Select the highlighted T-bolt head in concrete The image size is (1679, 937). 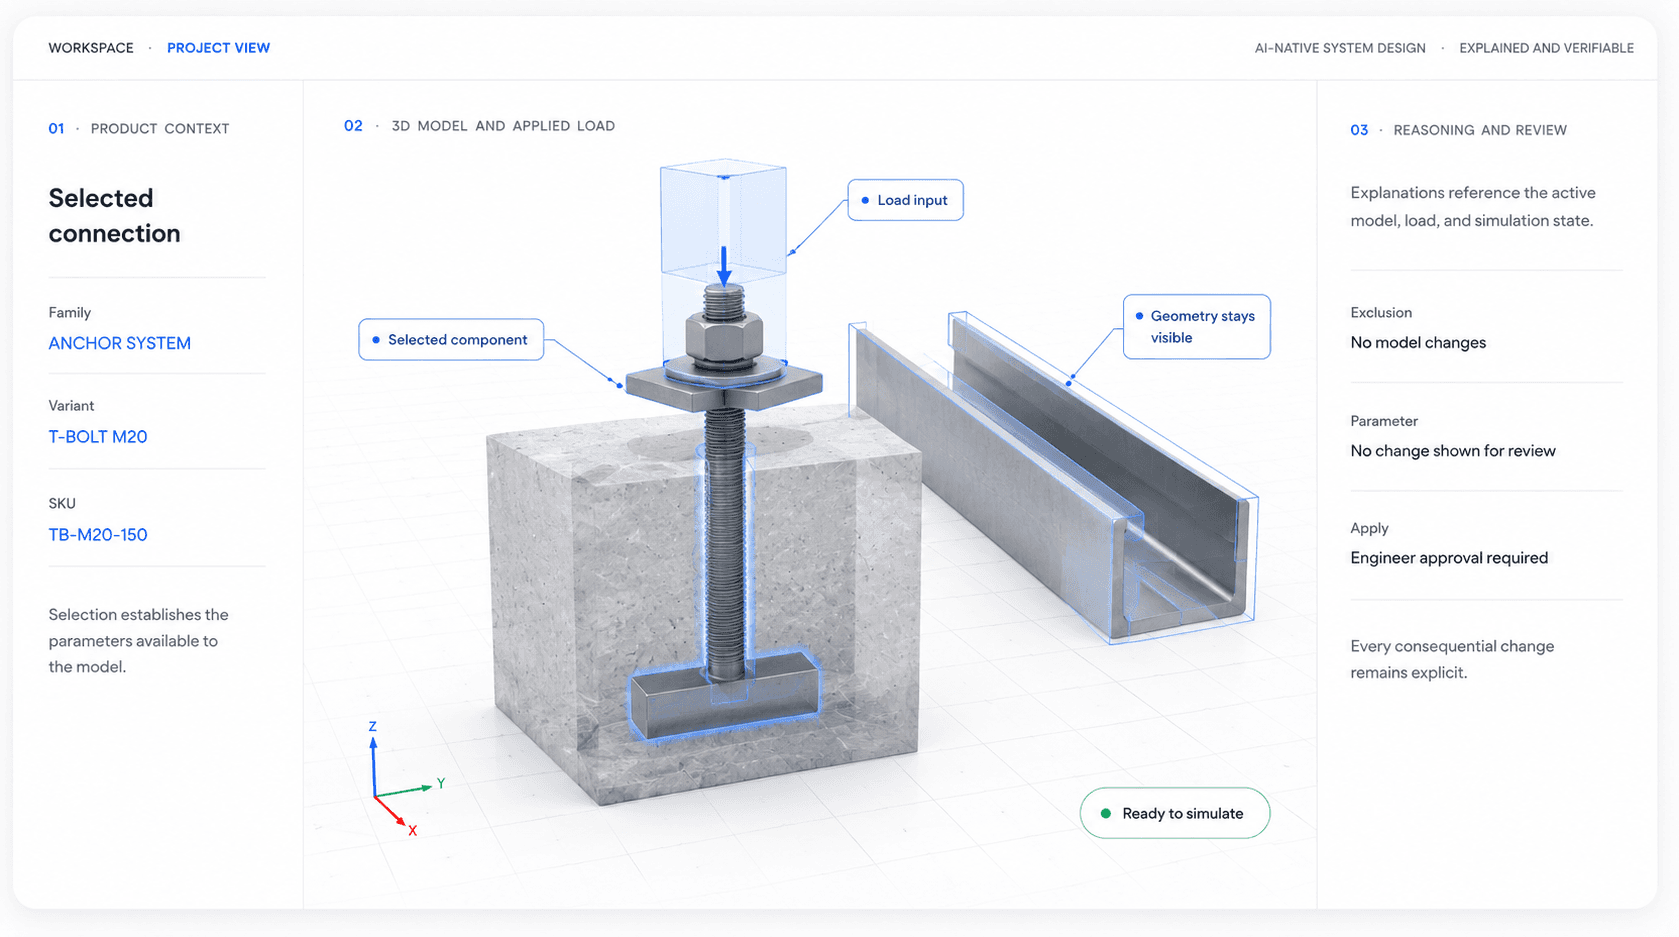click(x=723, y=694)
